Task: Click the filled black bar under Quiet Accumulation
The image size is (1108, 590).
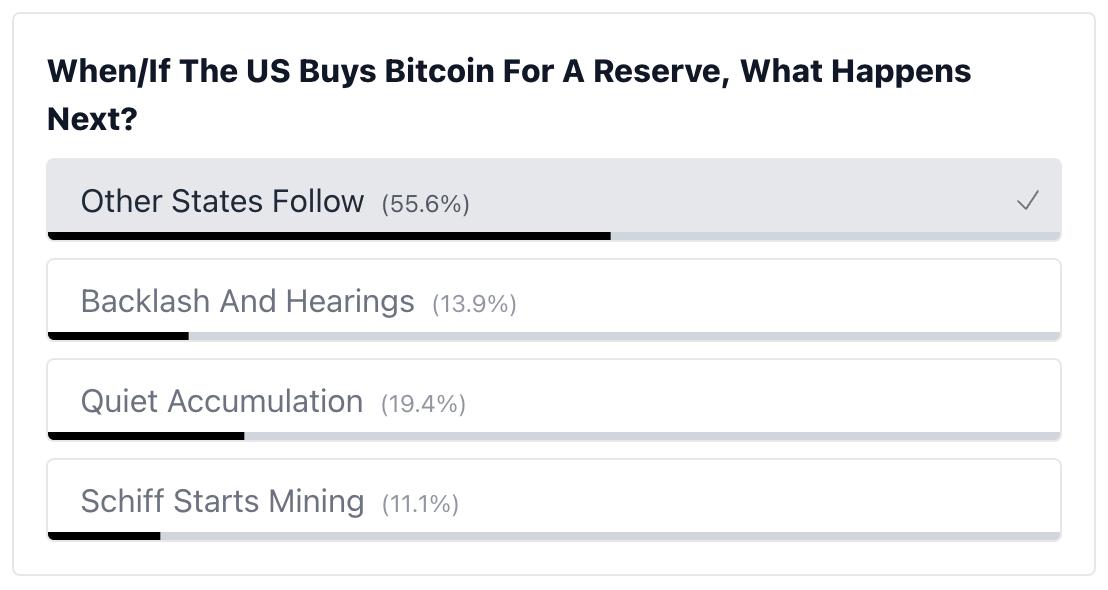Action: [x=146, y=436]
